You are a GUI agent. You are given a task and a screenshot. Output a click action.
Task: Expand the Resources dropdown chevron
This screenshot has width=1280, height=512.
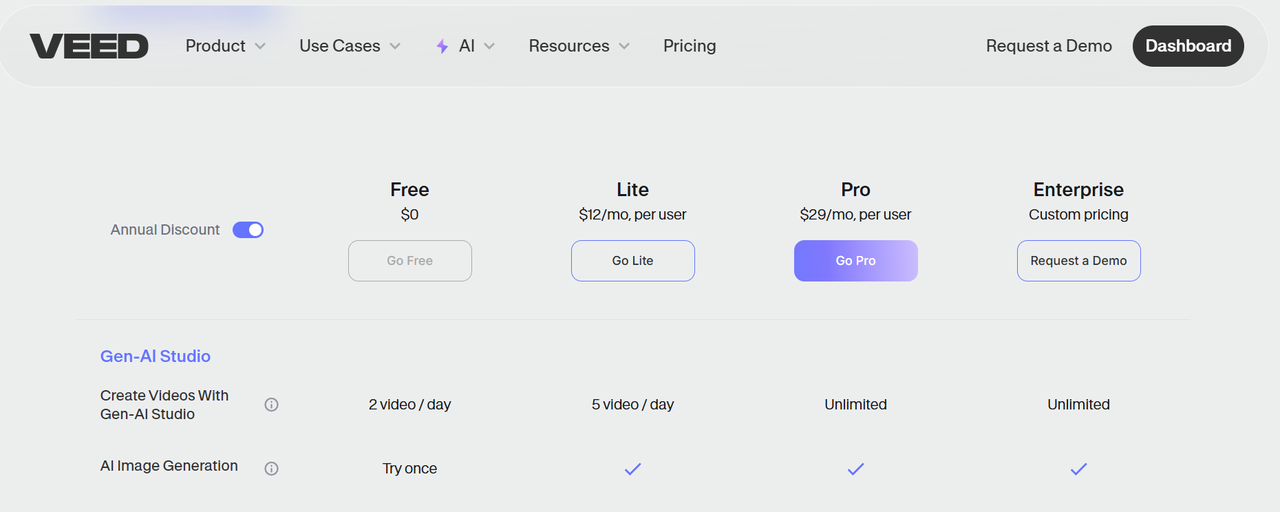(624, 46)
